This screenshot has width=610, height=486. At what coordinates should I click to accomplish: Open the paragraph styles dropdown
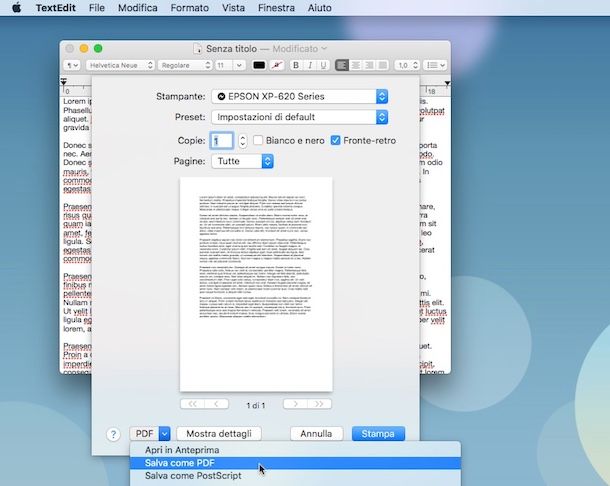72,65
